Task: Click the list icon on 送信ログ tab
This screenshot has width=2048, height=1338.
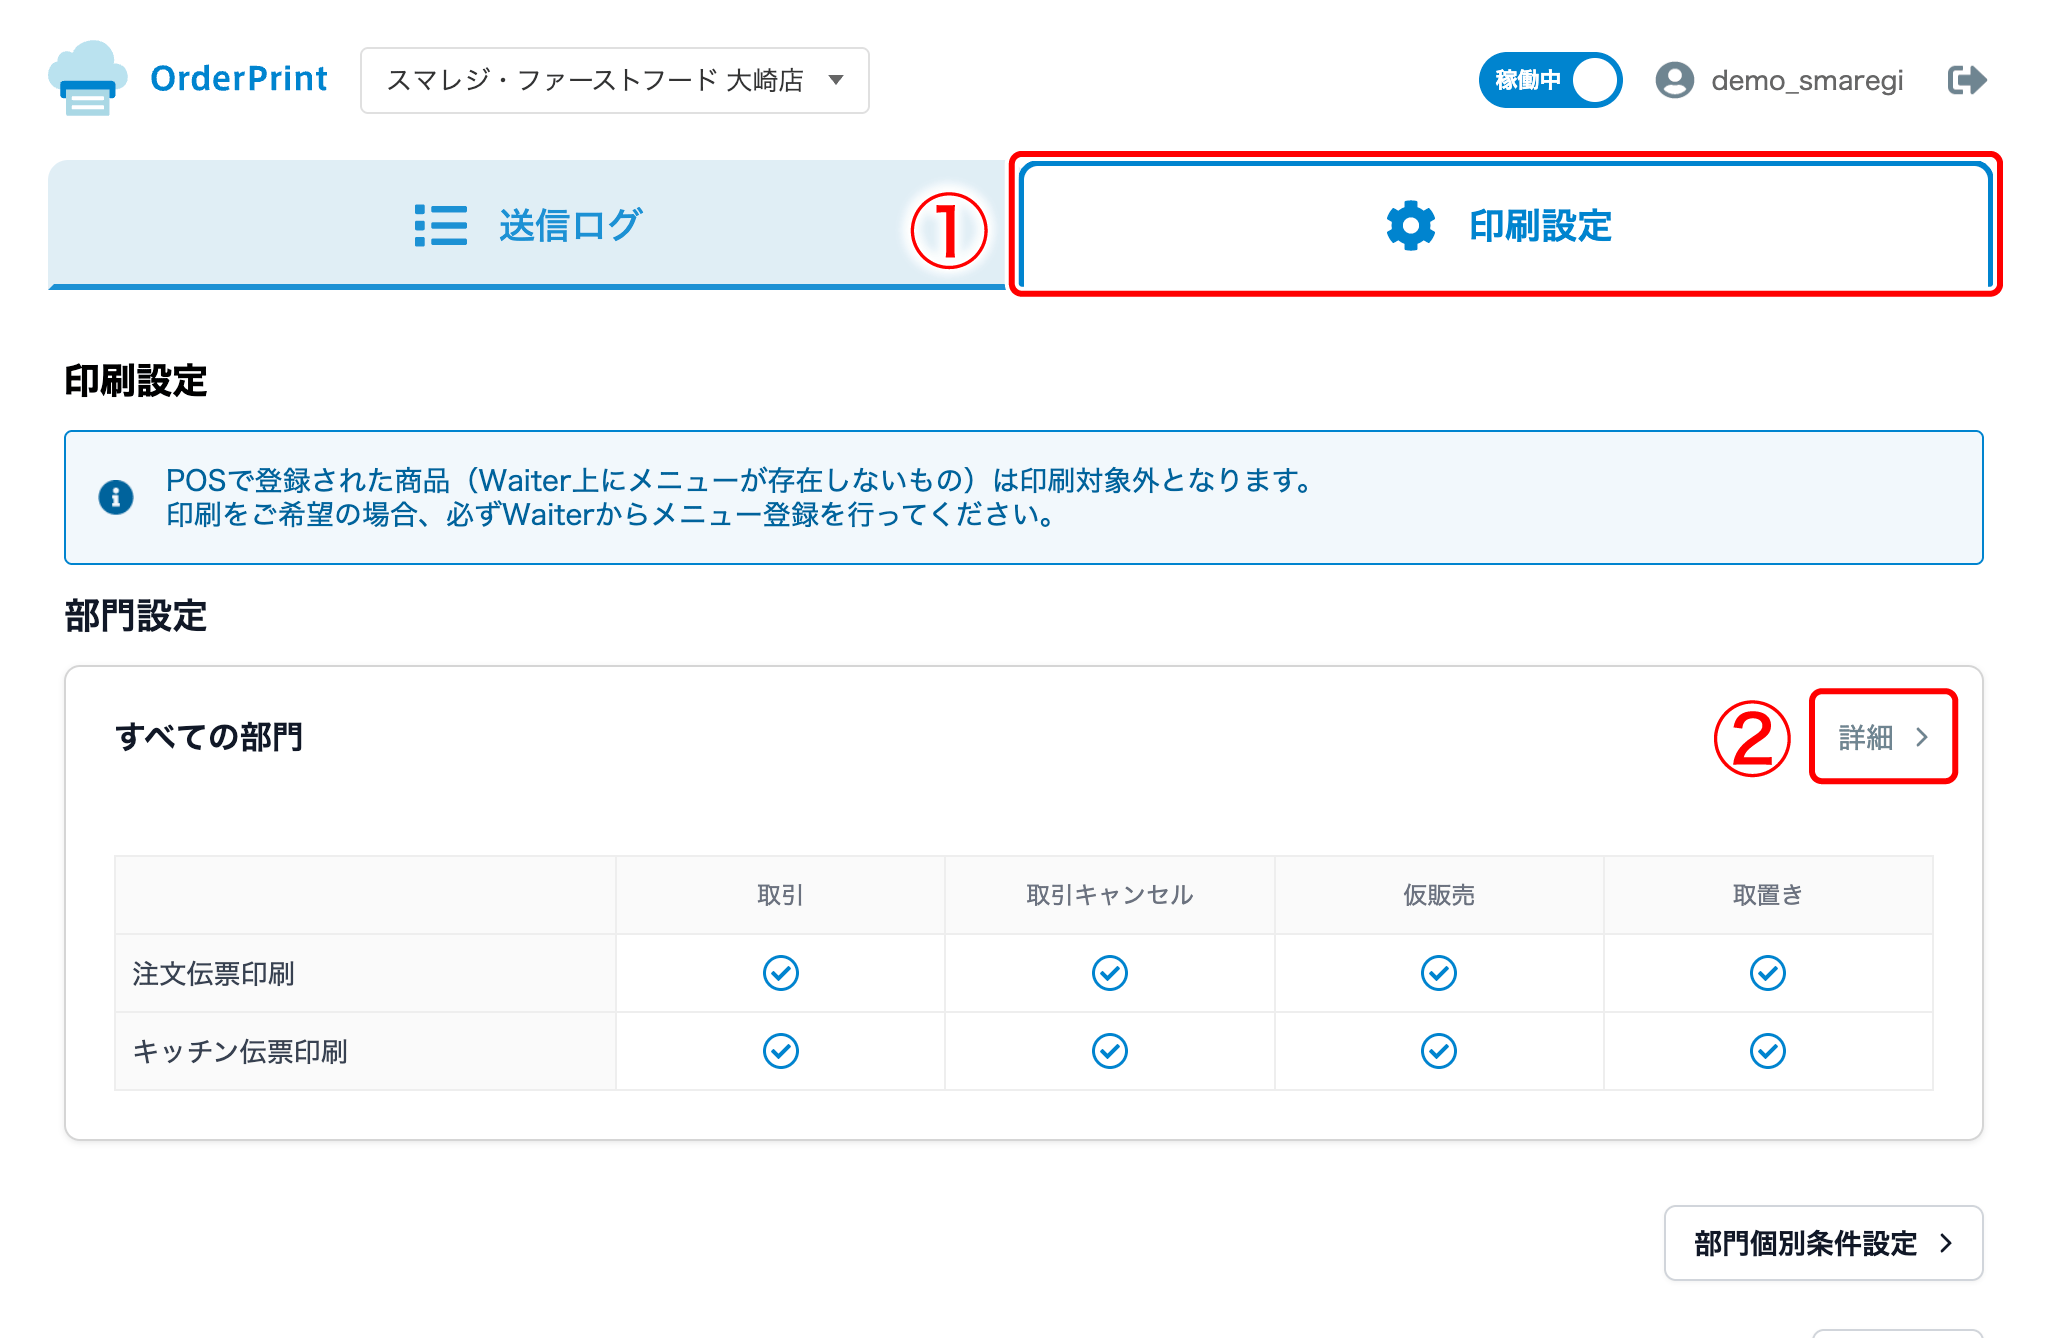Action: coord(440,226)
